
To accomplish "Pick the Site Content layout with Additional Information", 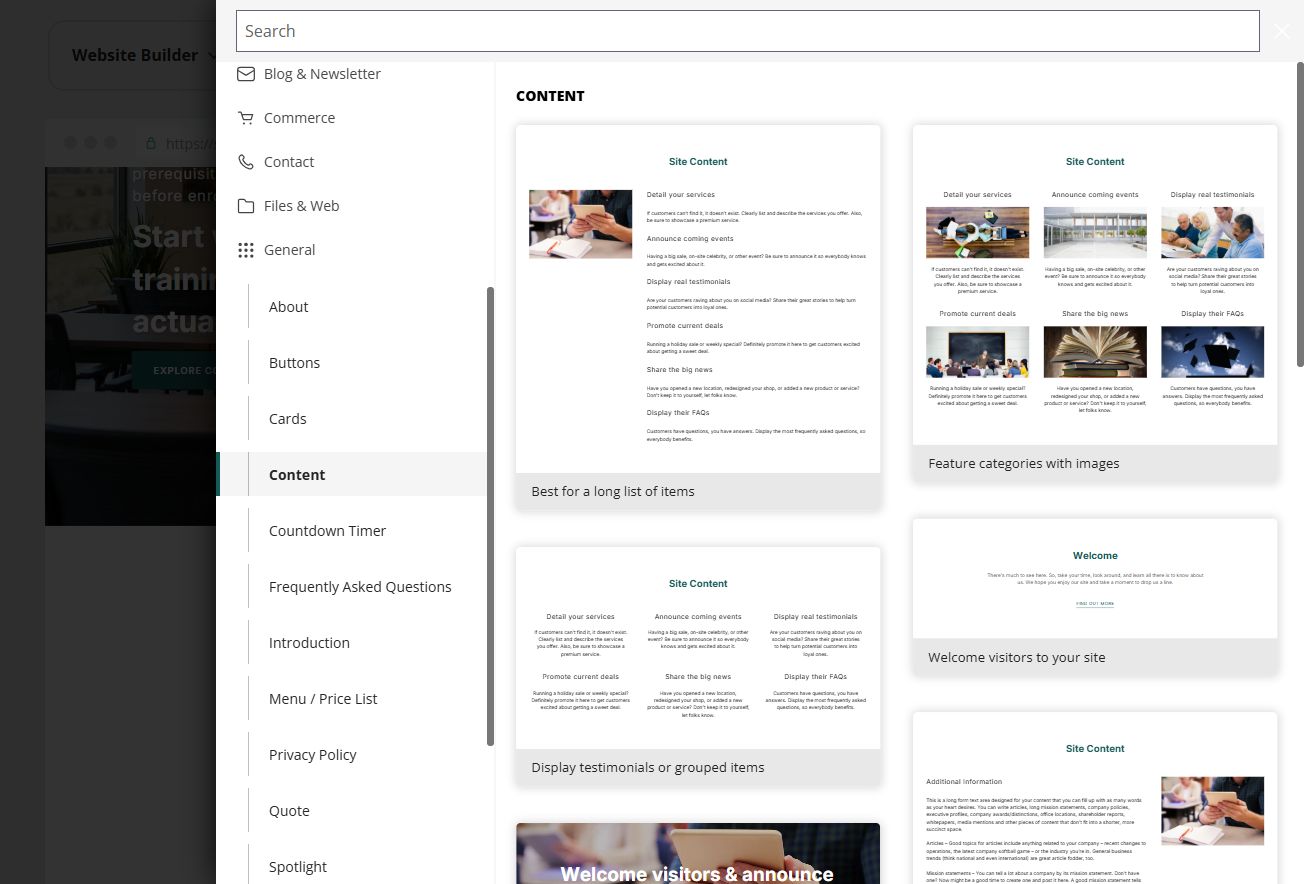I will 1095,798.
